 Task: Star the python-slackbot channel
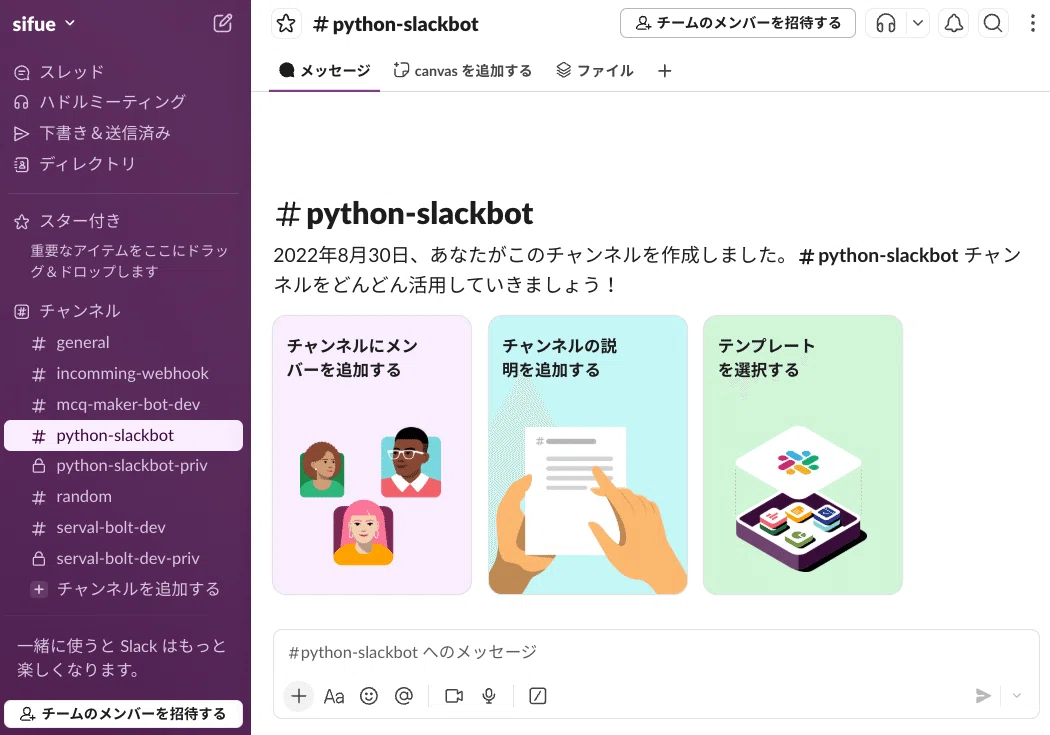click(286, 23)
